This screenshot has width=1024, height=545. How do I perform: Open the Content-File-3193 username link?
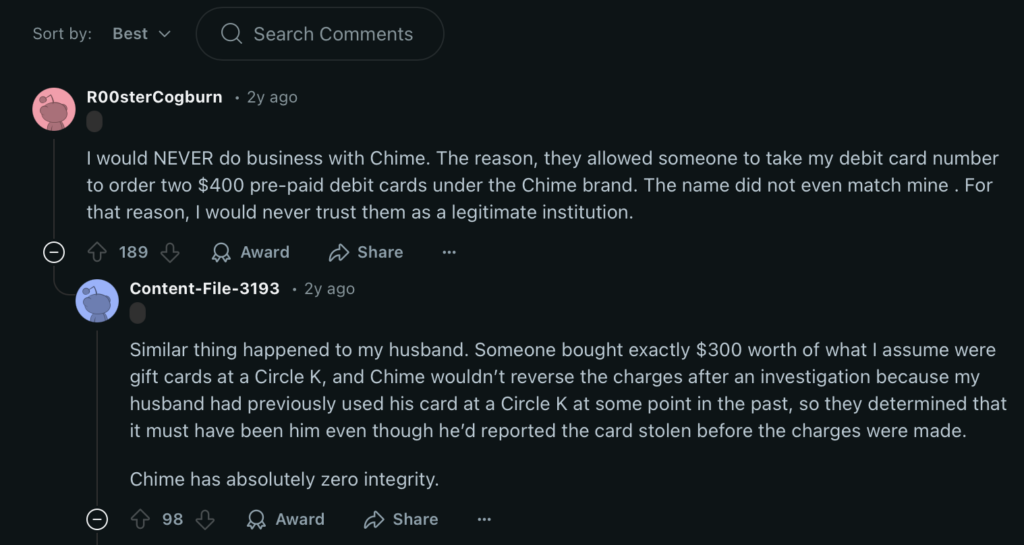pos(204,288)
